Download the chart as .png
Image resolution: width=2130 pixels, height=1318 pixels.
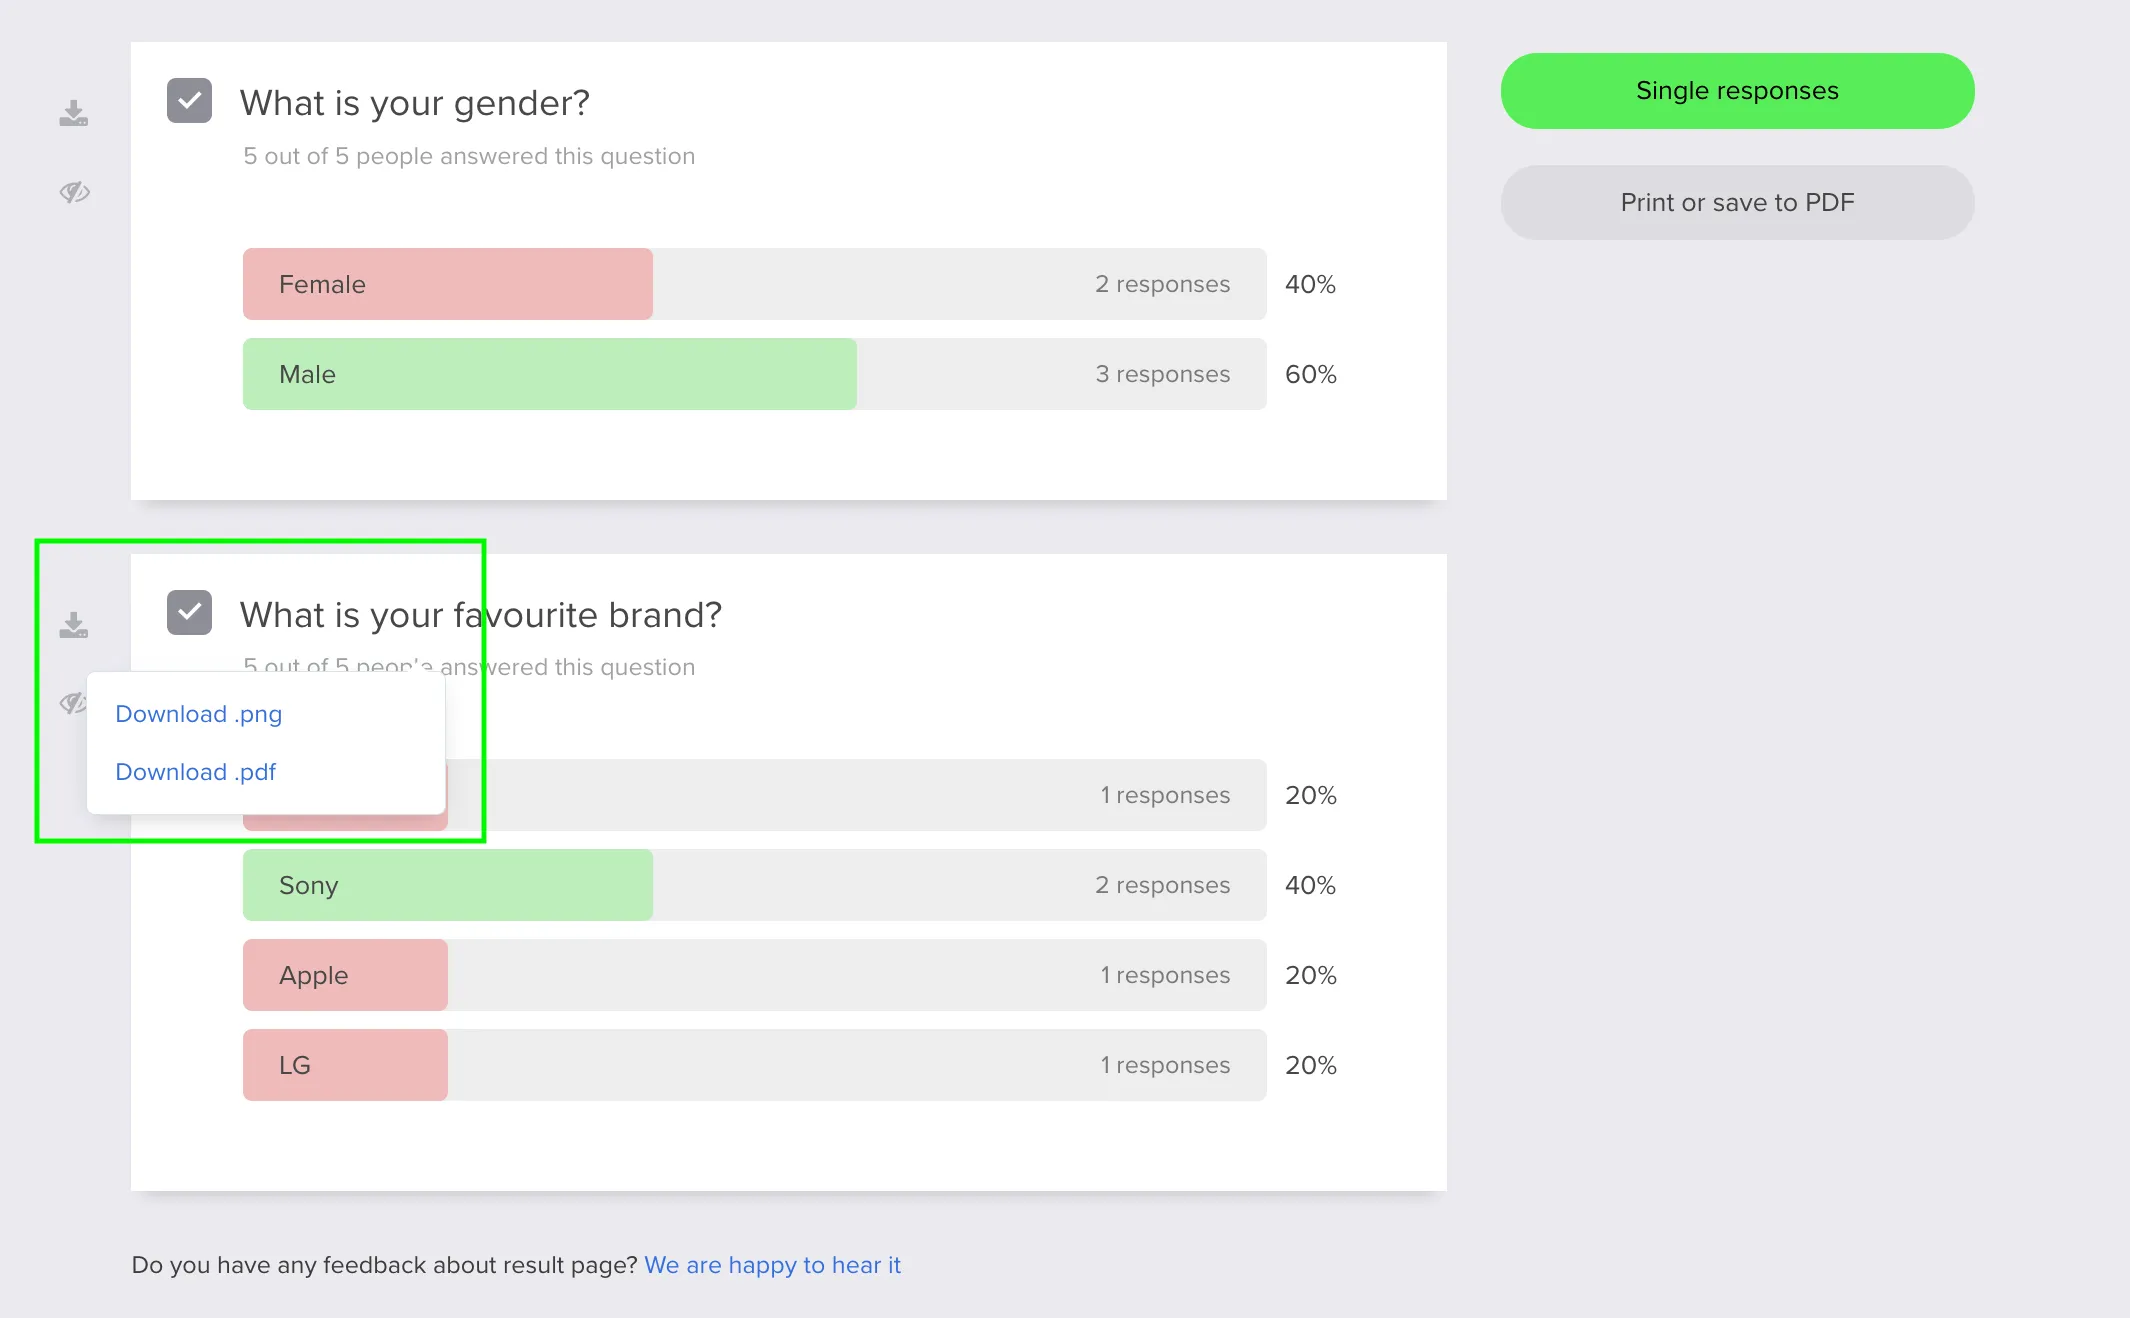[x=198, y=713]
